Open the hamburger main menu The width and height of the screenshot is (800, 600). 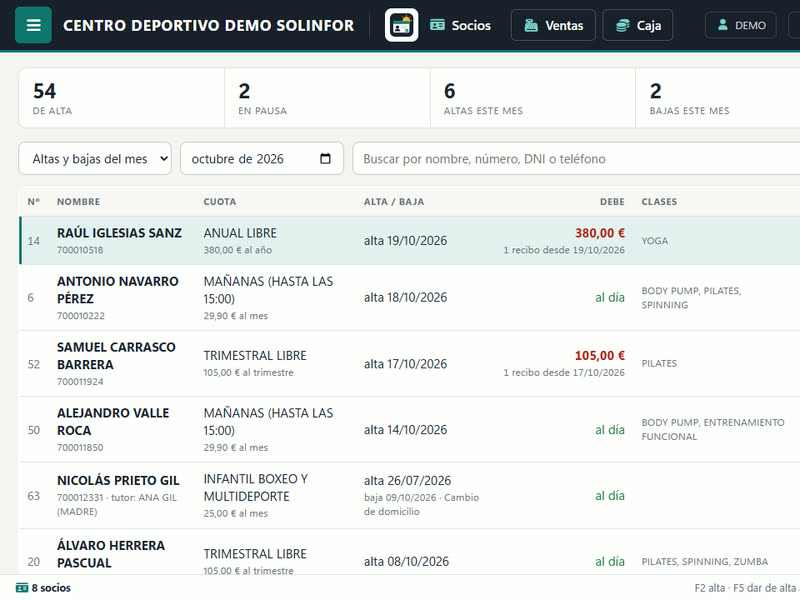coord(33,25)
